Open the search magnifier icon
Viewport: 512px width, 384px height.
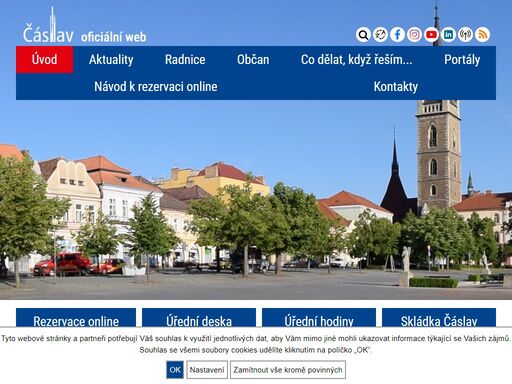tap(363, 35)
